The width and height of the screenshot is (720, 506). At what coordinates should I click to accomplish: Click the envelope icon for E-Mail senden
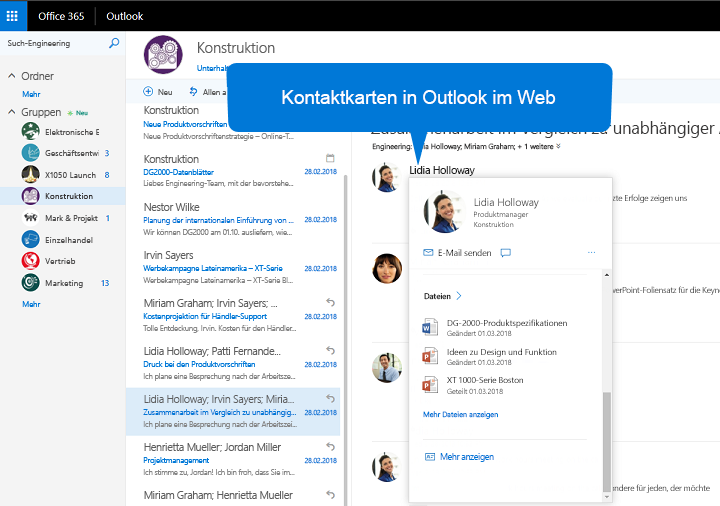428,253
